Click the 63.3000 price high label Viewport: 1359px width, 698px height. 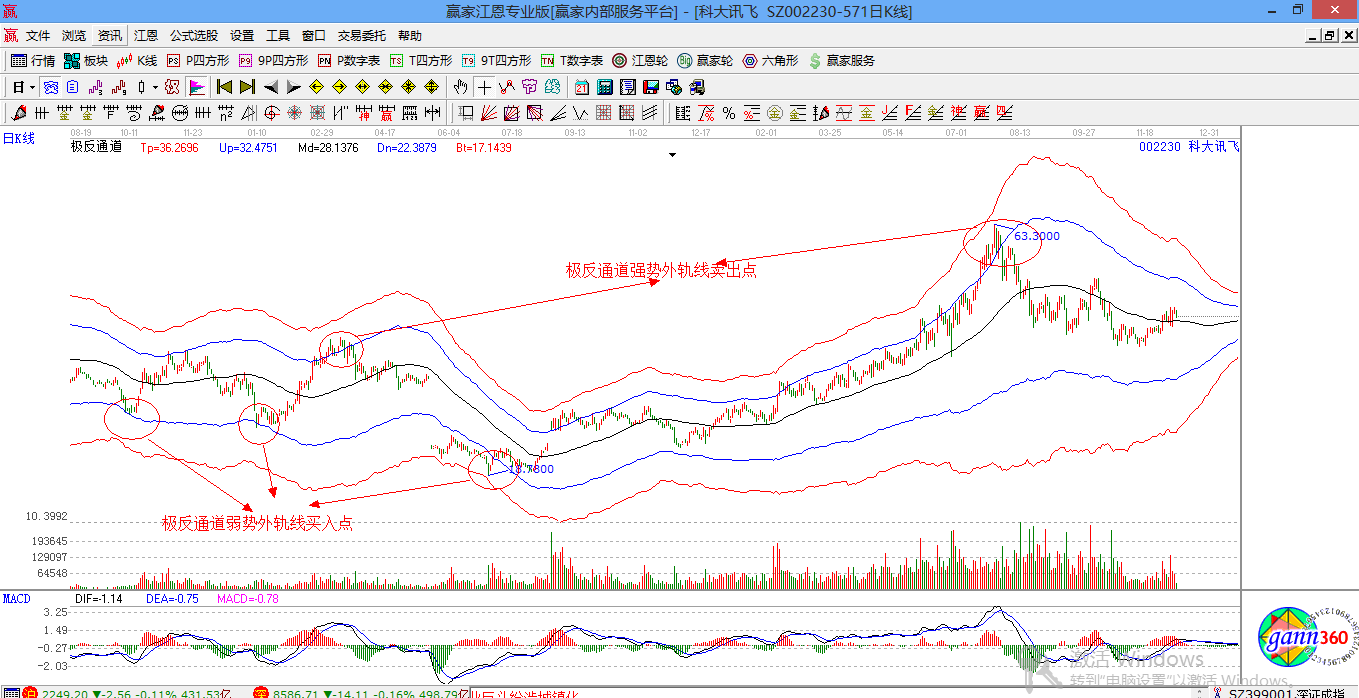1037,236
